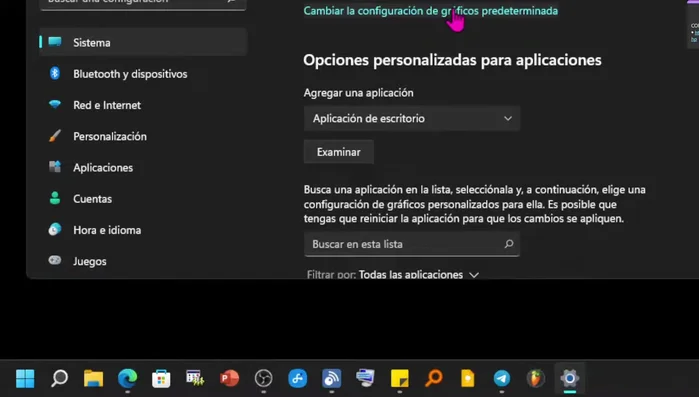699x397 pixels.
Task: Click the Hora e idioma clock-globe icon
Action: (x=55, y=229)
